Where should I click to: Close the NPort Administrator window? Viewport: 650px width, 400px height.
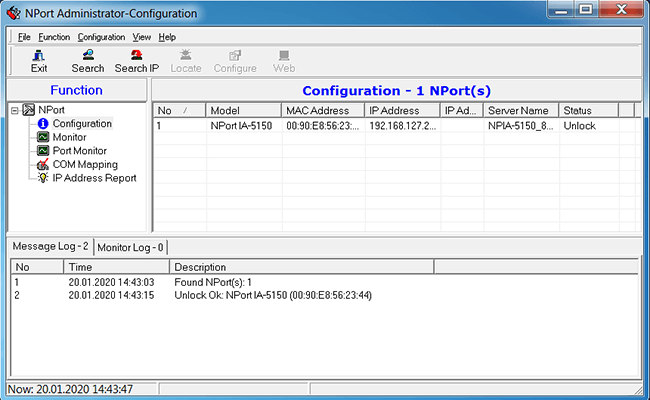(621, 10)
